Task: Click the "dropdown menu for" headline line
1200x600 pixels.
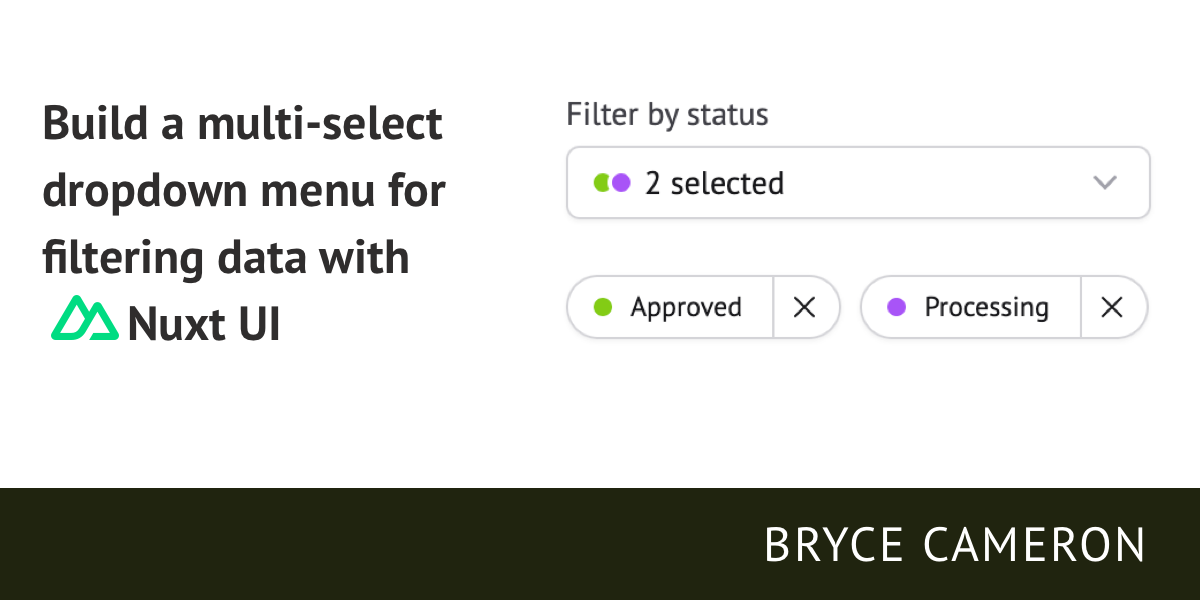Action: tap(244, 190)
